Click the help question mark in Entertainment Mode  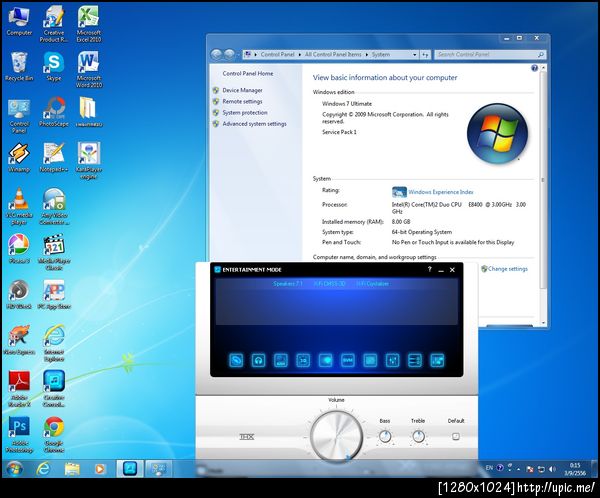pyautogui.click(x=429, y=269)
